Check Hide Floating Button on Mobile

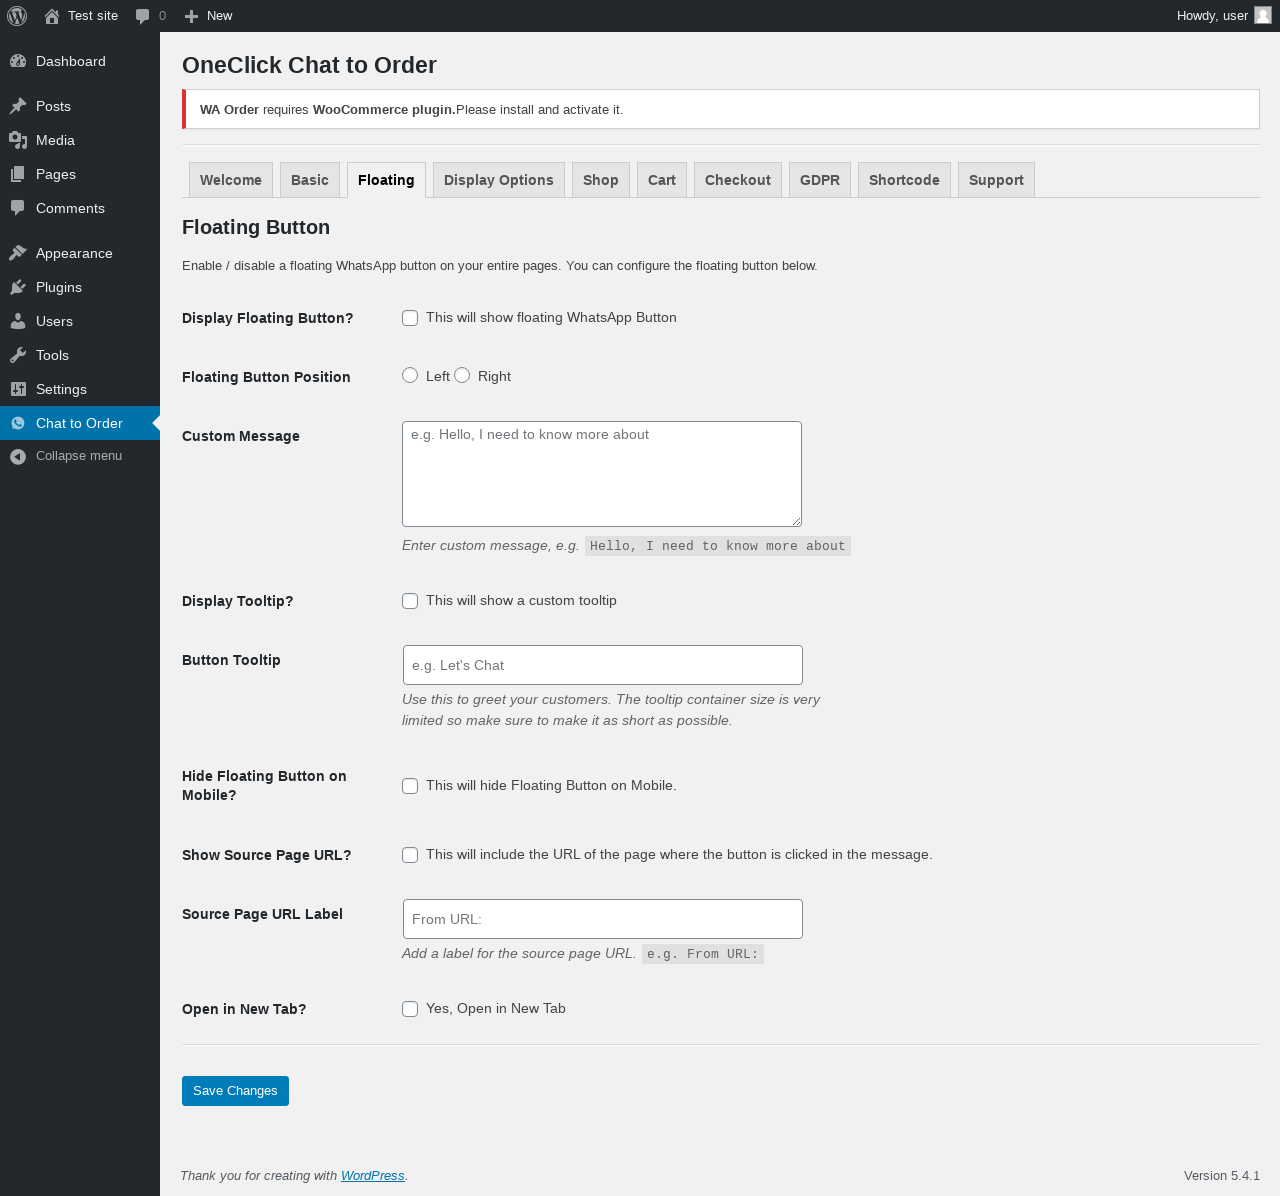pos(410,786)
